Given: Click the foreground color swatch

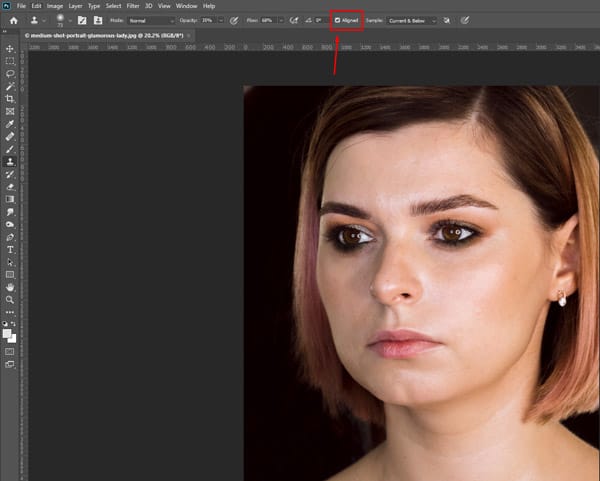Looking at the screenshot, I should point(7,334).
